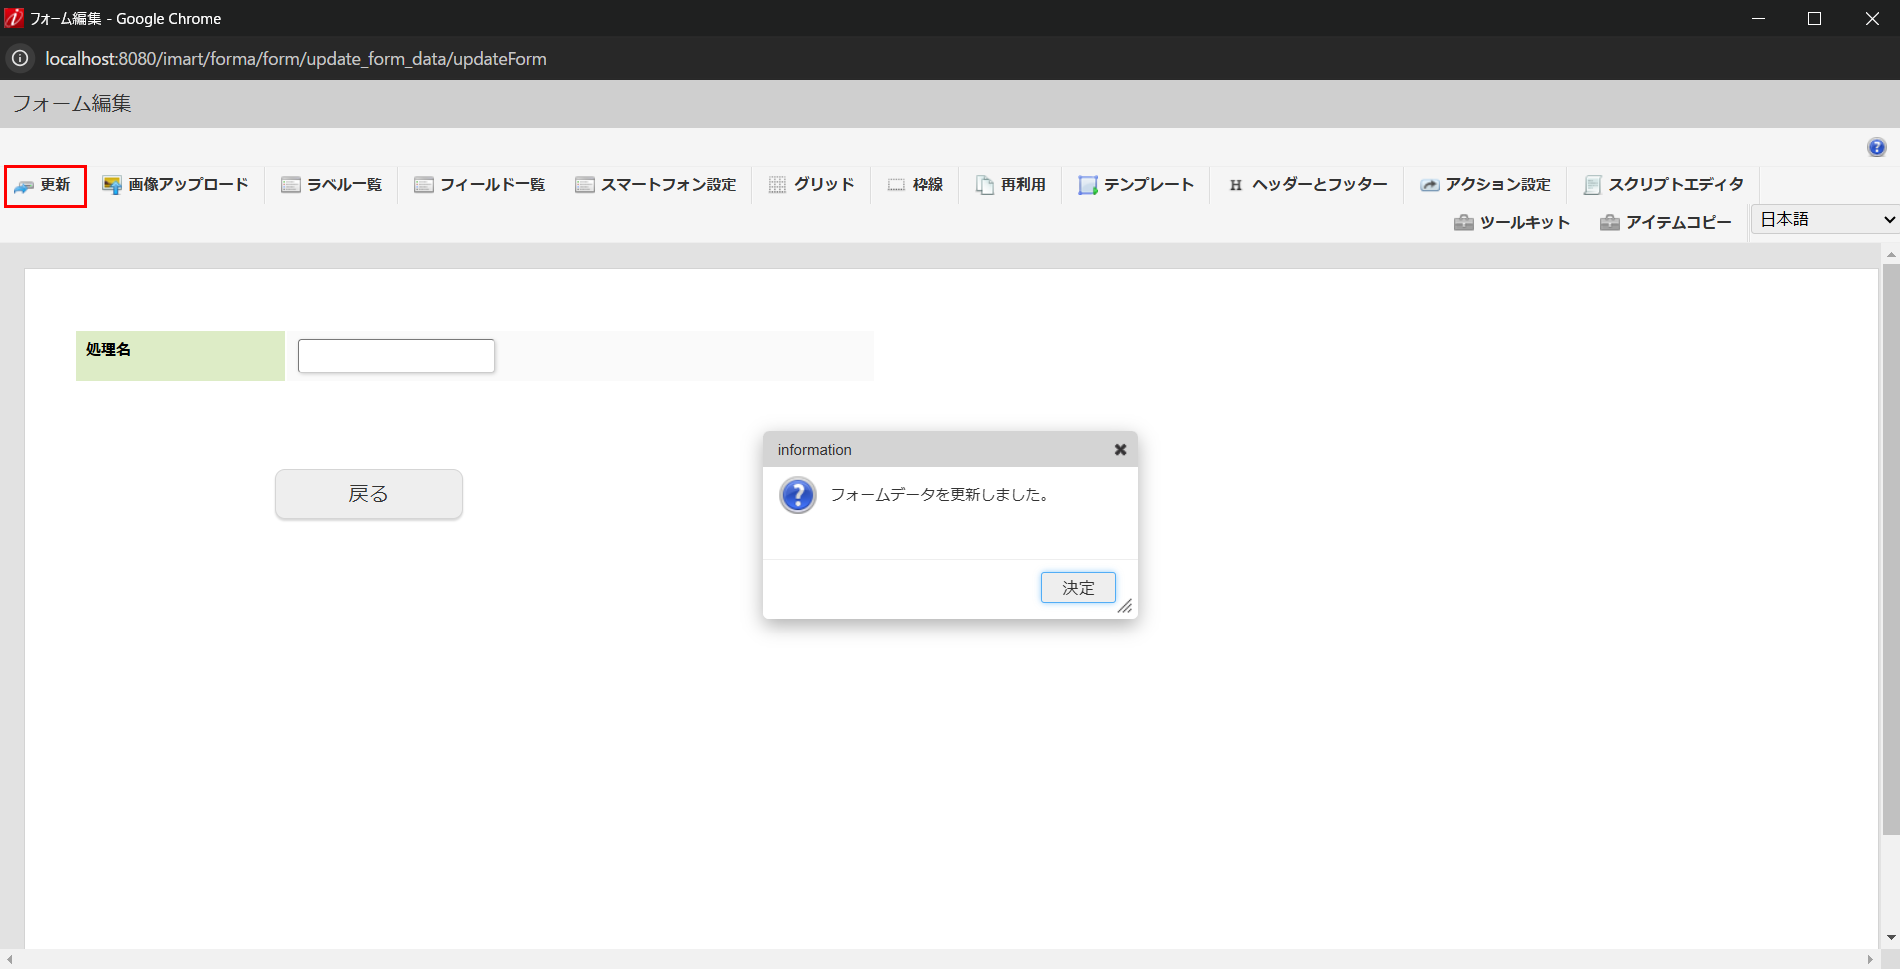
Task: Click the 更新 (Update) toolbar icon
Action: point(45,185)
